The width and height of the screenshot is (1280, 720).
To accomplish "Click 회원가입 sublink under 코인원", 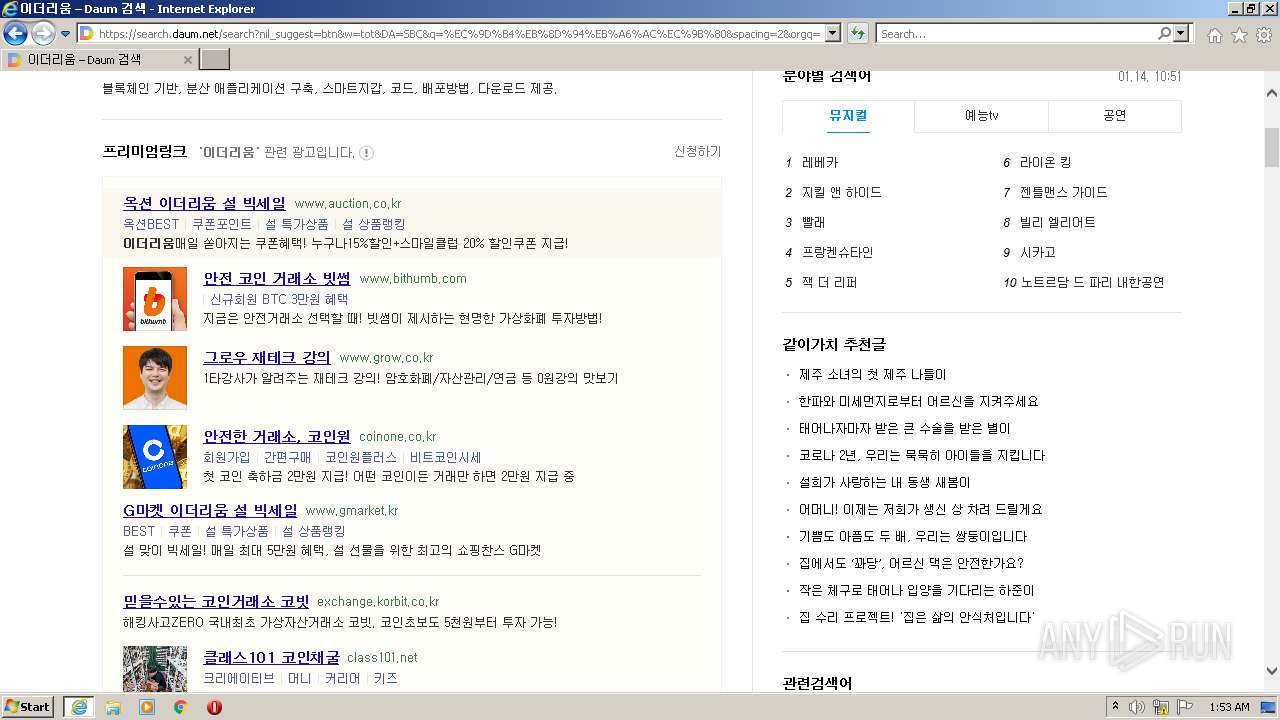I will click(x=227, y=457).
